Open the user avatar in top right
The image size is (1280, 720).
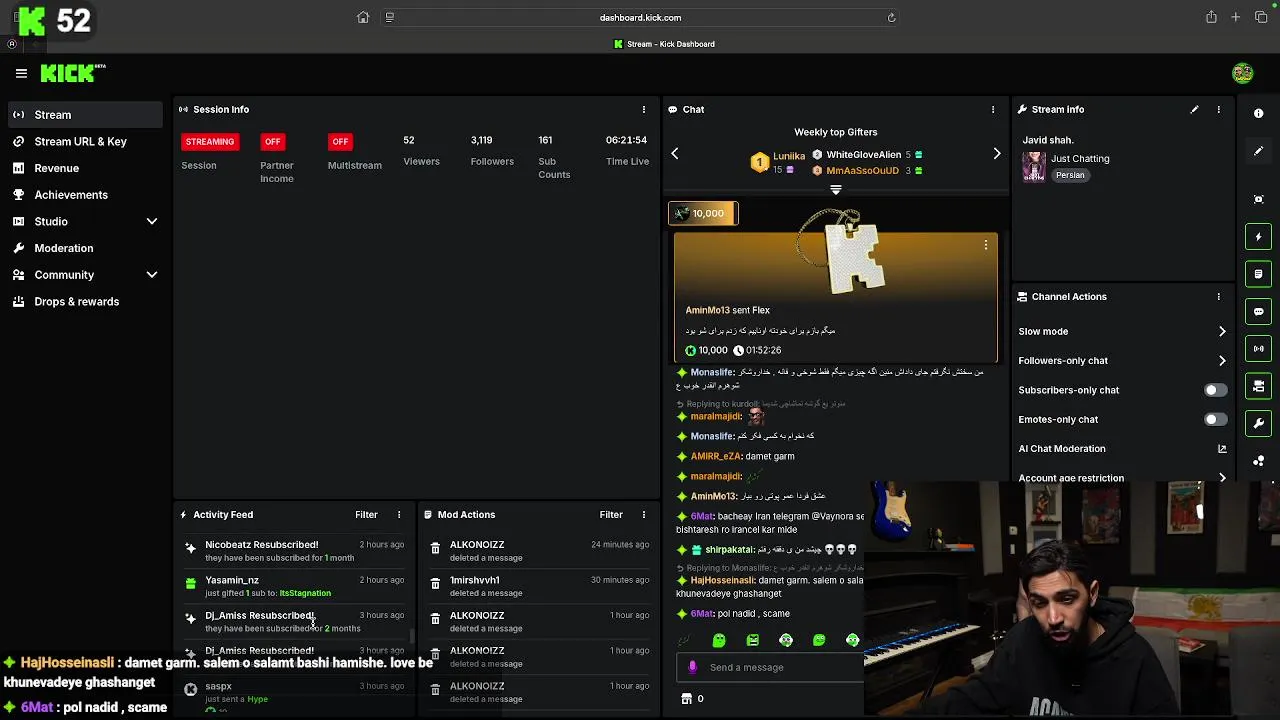coord(1243,73)
